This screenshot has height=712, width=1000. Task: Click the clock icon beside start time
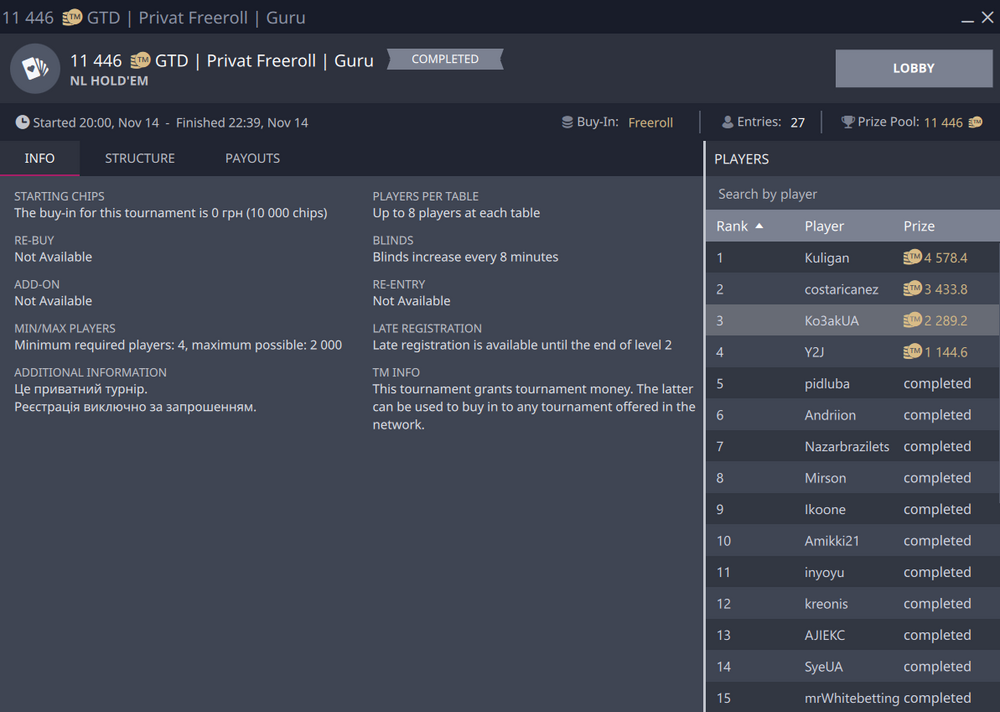pos(22,122)
